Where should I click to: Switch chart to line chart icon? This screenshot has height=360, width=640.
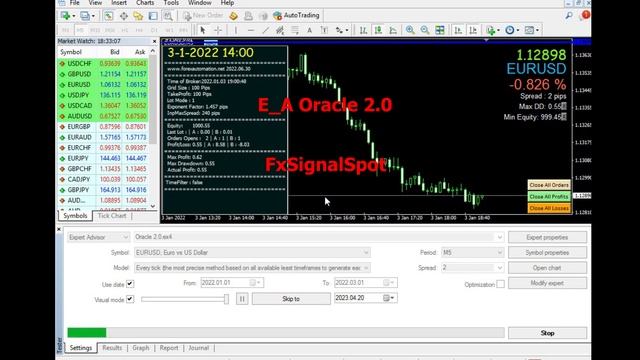393,30
